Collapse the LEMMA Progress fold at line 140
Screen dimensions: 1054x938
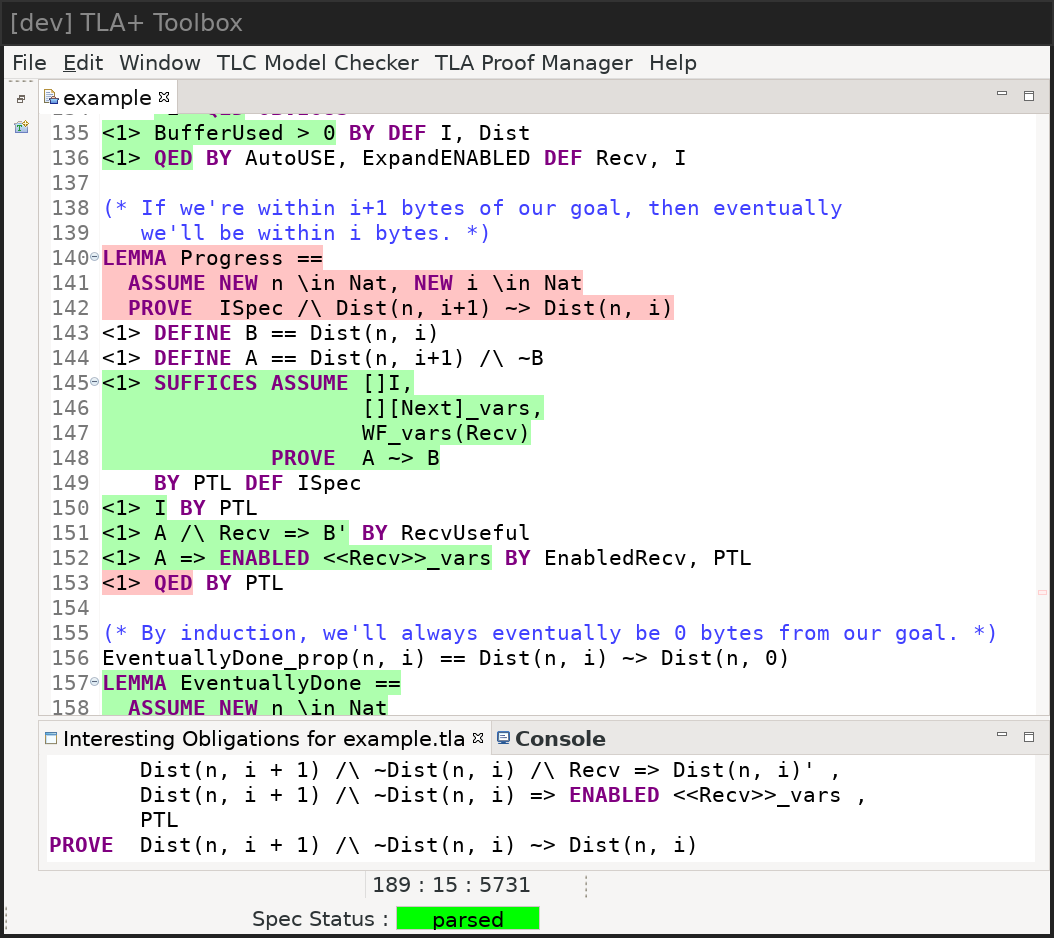click(x=95, y=257)
